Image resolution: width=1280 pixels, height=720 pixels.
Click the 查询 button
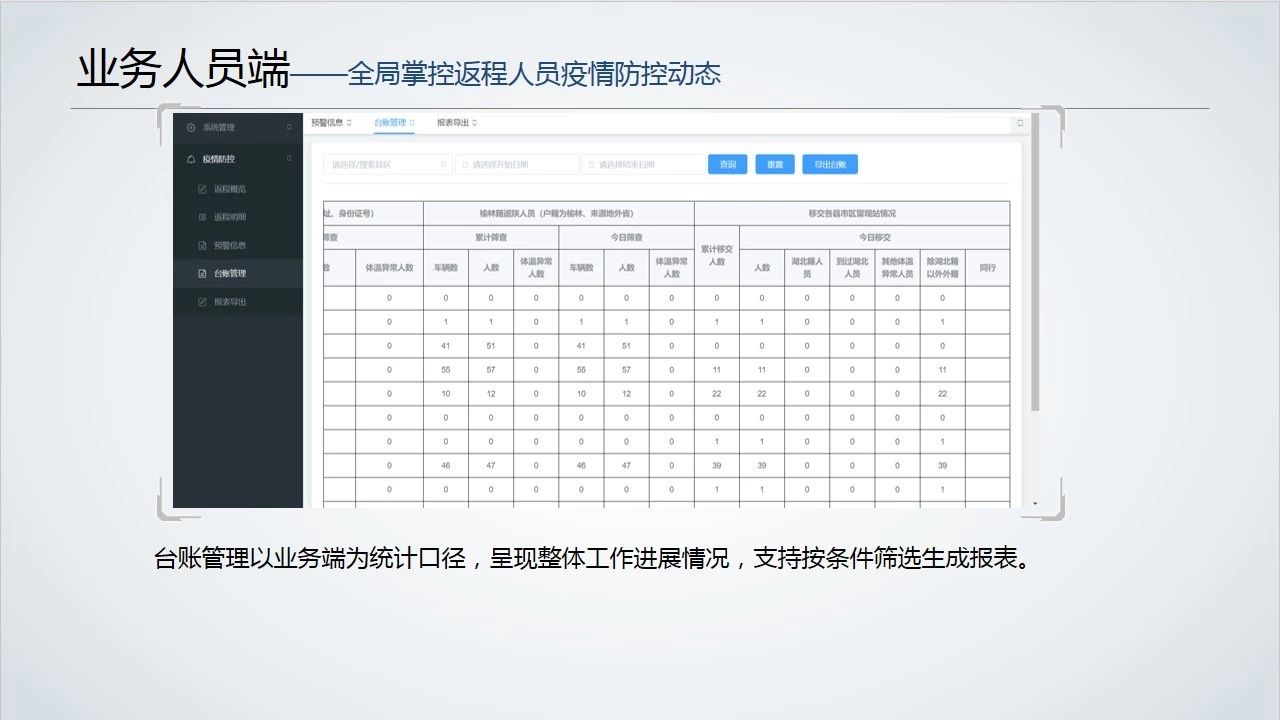tap(727, 165)
